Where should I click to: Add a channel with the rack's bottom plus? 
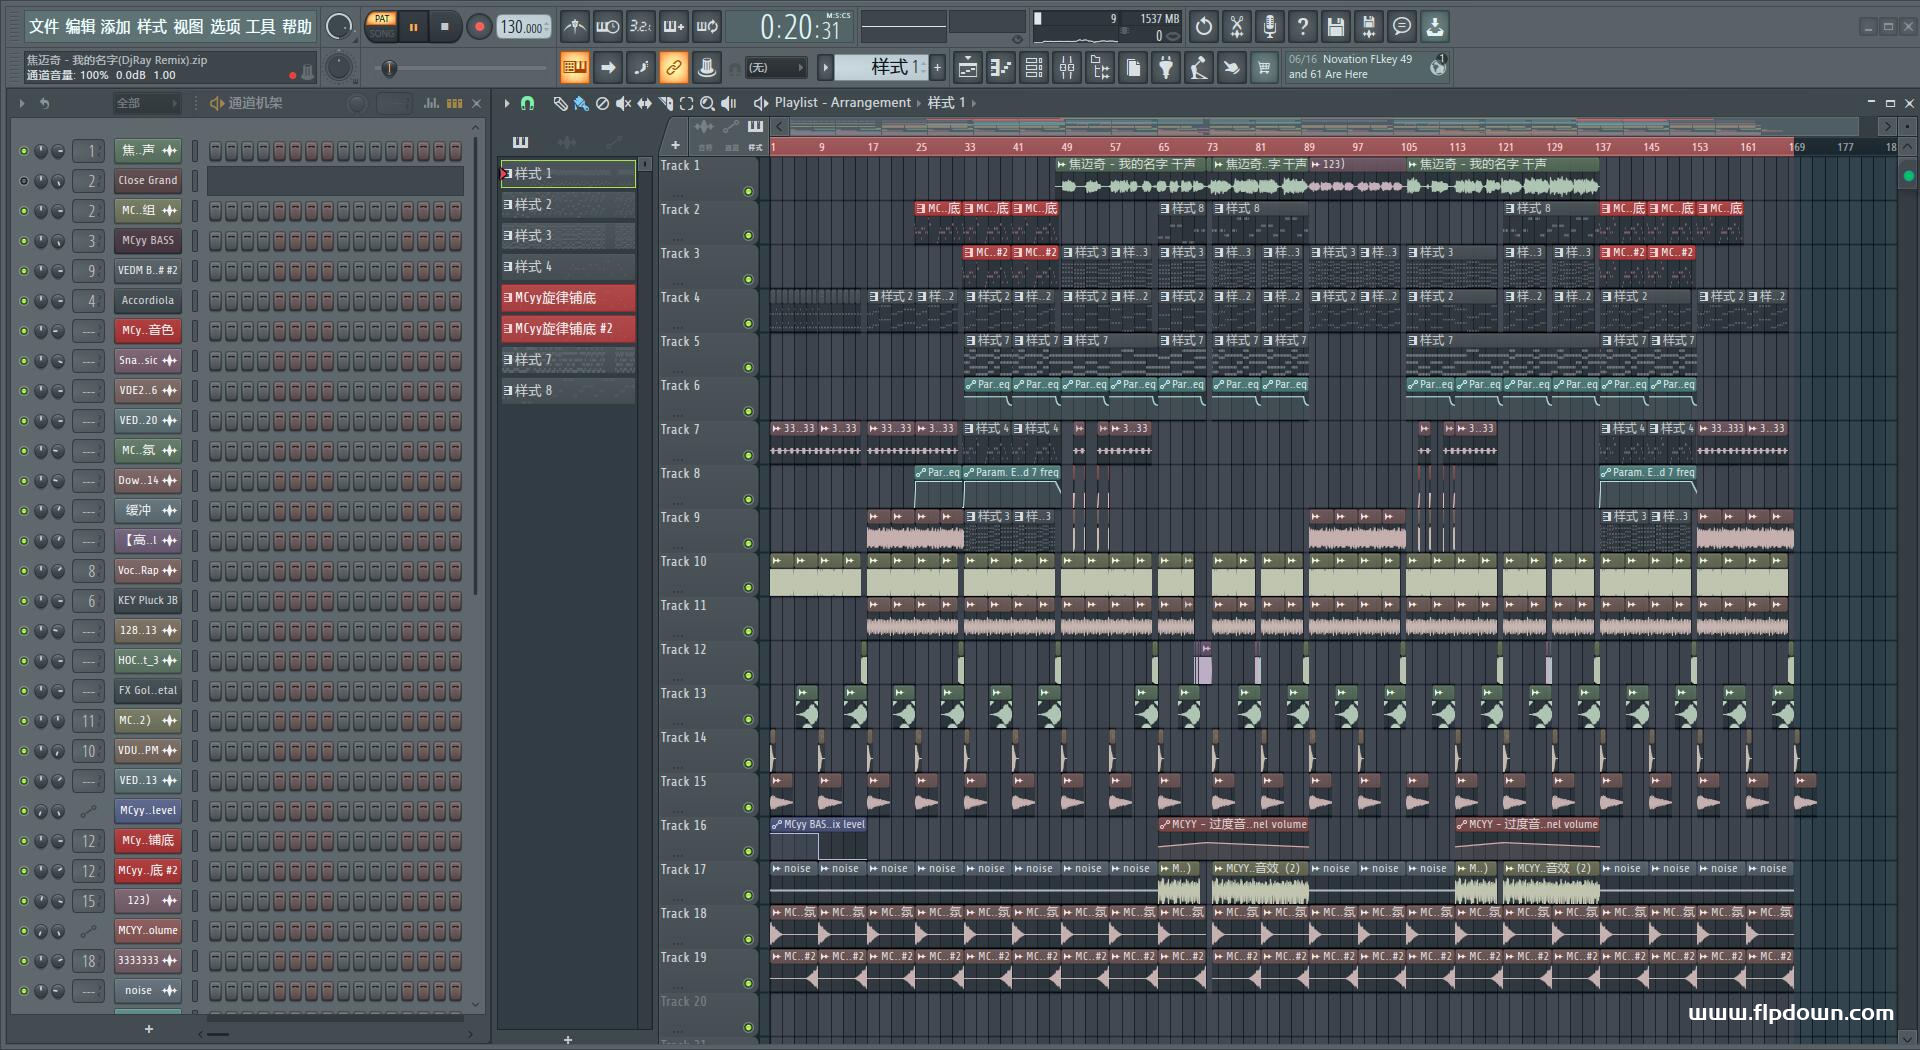coord(149,1029)
